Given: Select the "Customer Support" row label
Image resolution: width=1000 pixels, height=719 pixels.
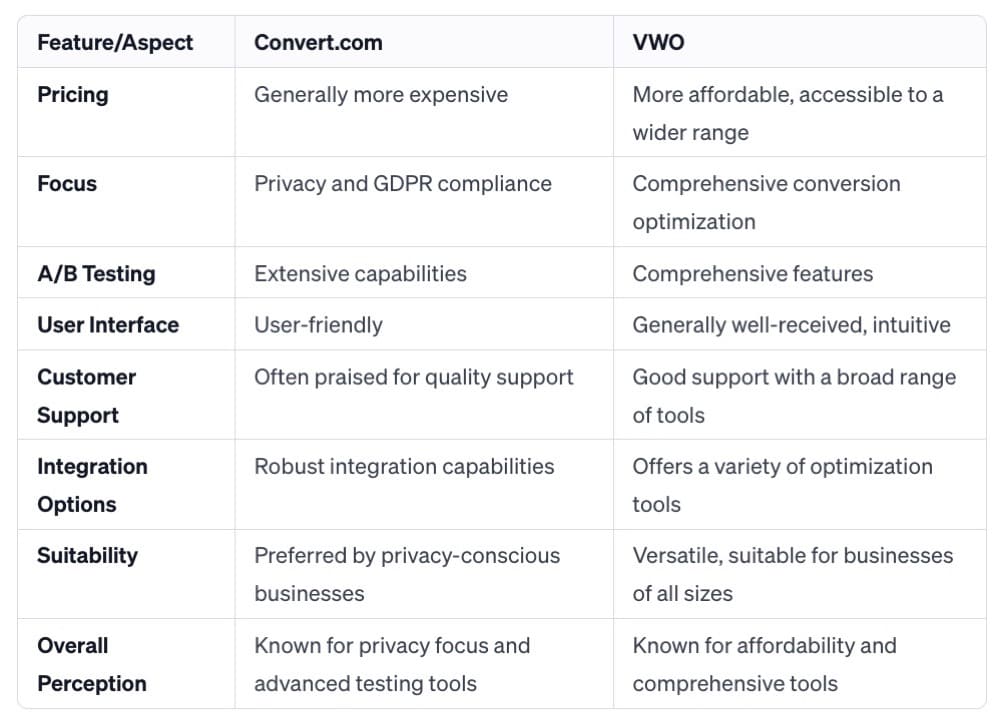Looking at the screenshot, I should (87, 395).
